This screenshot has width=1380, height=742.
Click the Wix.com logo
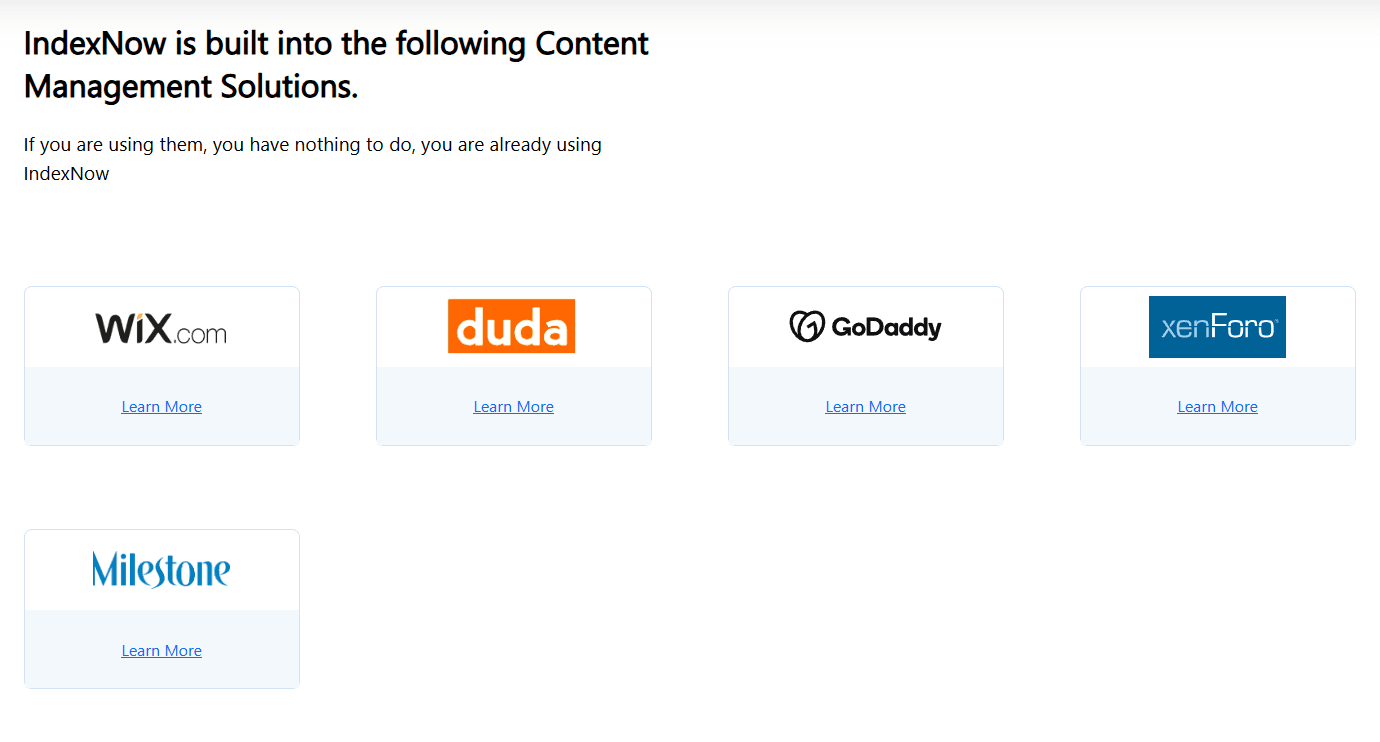coord(161,327)
